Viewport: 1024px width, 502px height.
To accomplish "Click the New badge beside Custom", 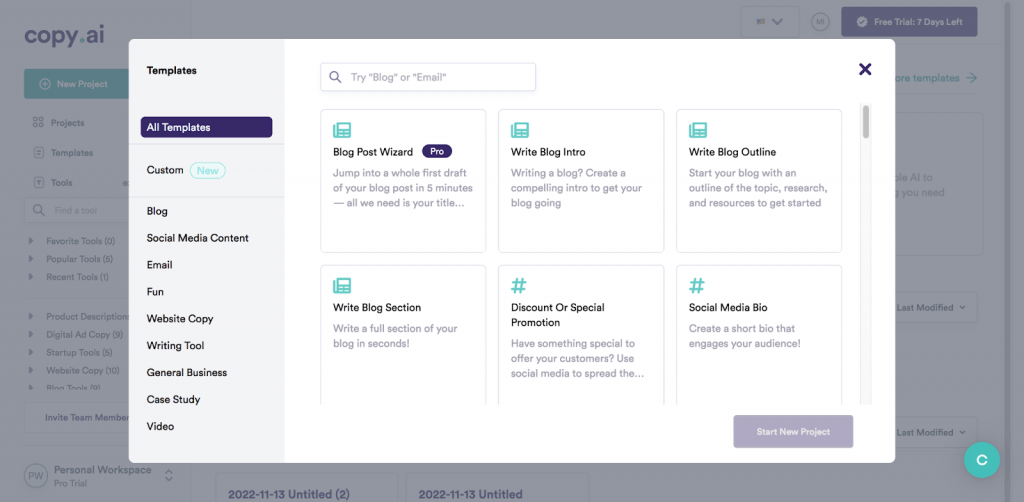I will (x=208, y=170).
